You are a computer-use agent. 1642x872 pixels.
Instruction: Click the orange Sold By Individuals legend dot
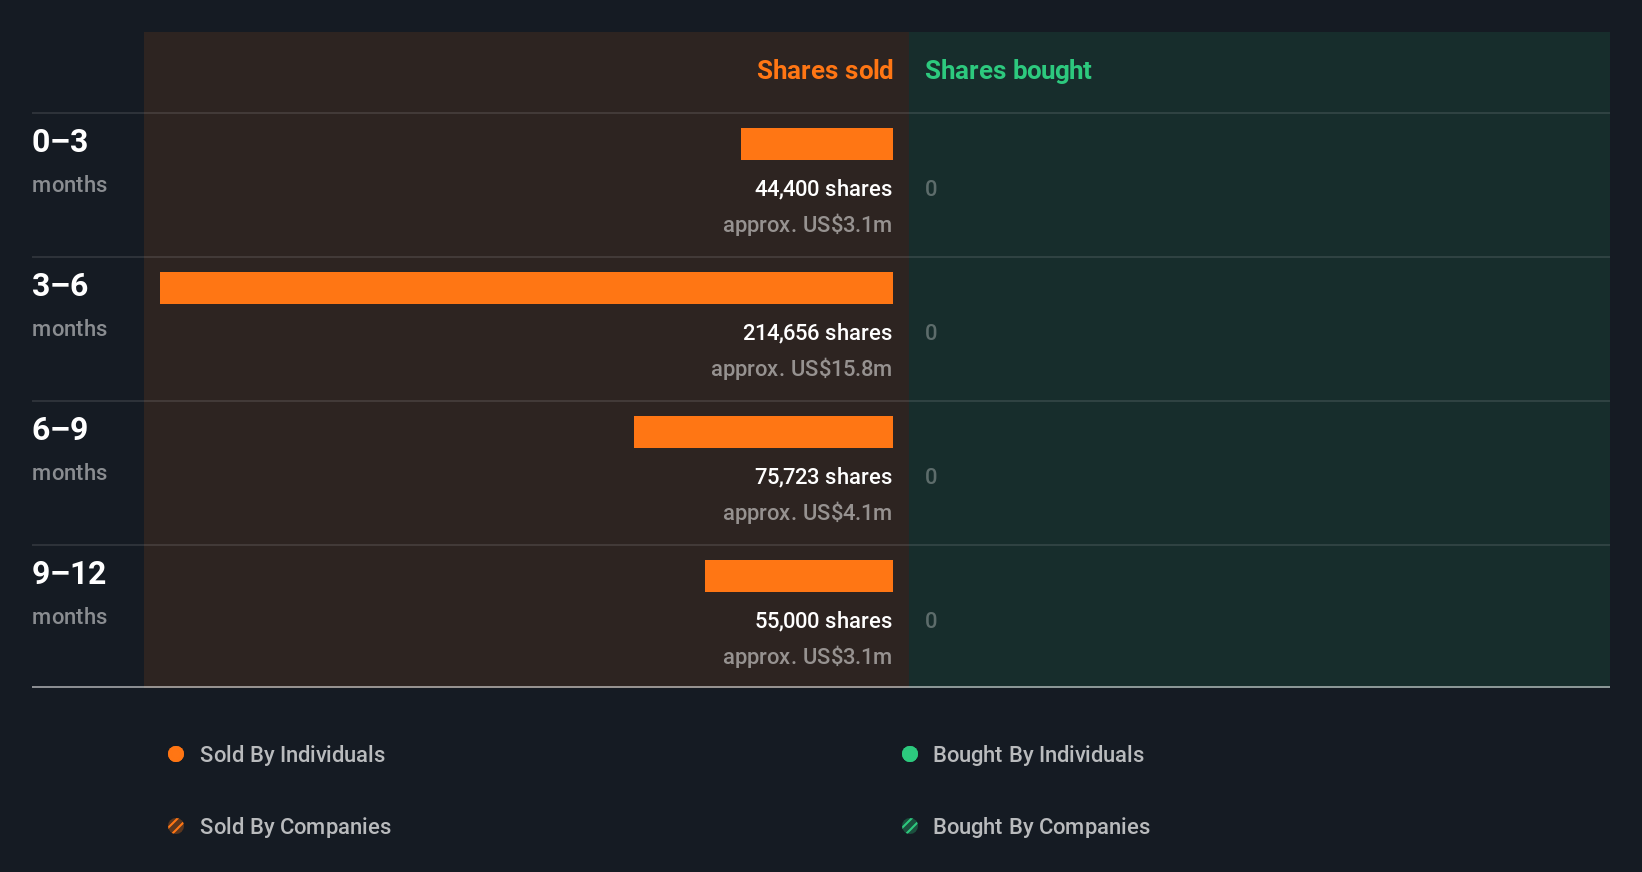point(176,754)
